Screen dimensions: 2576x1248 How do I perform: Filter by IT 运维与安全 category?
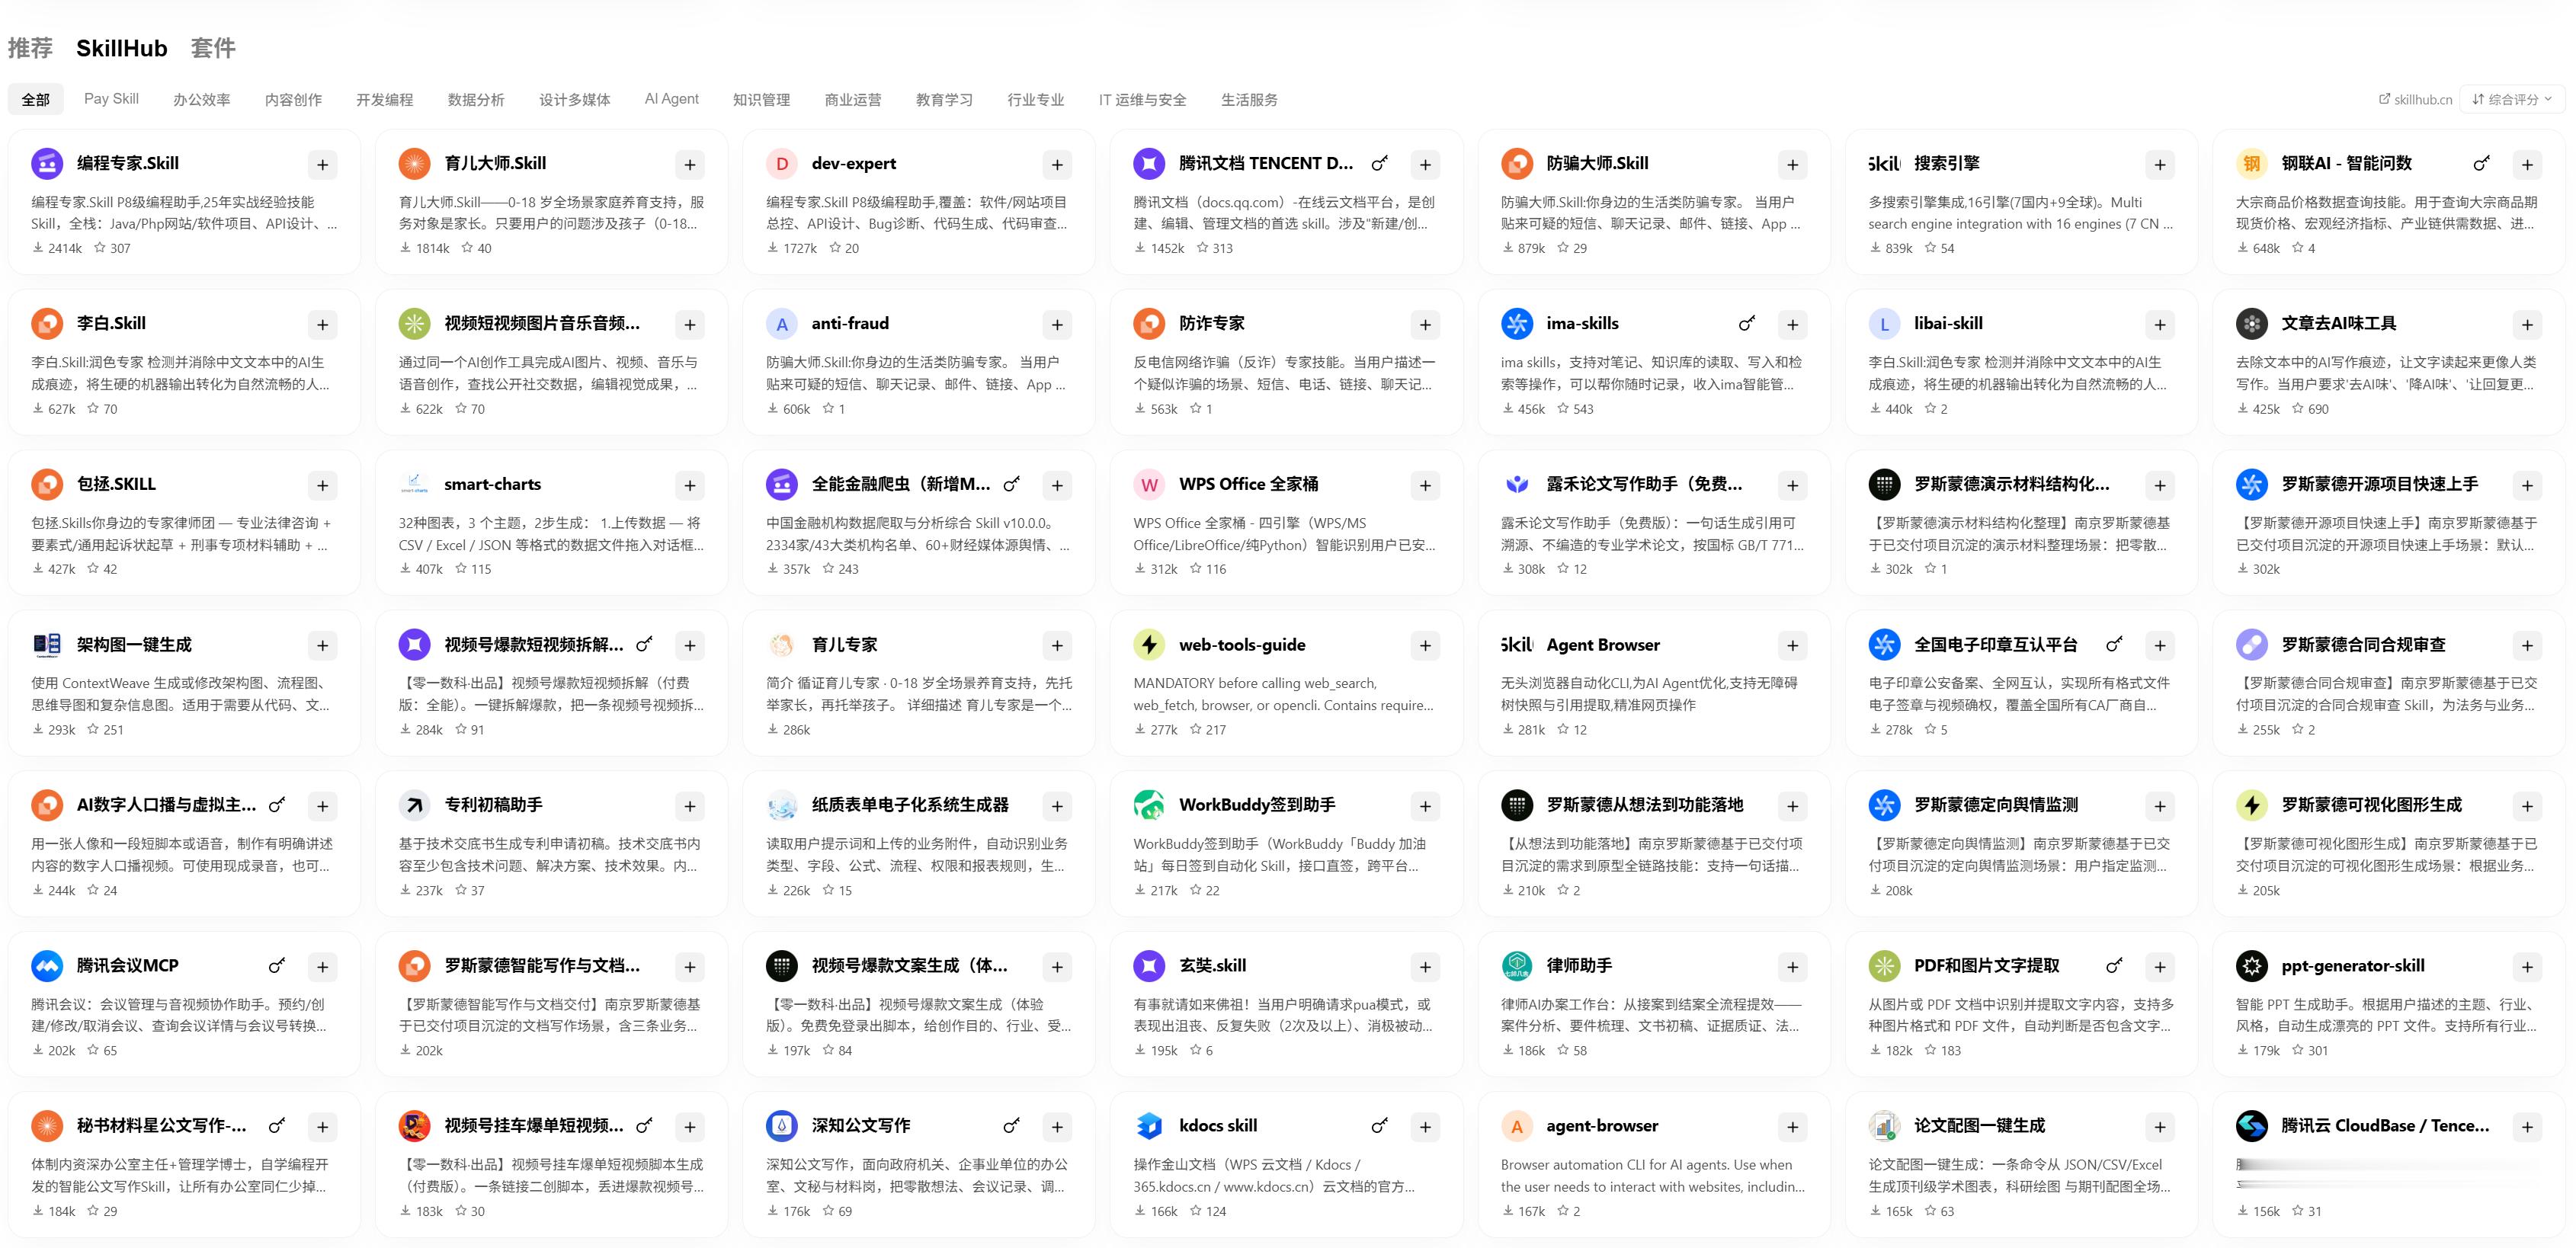[1142, 99]
